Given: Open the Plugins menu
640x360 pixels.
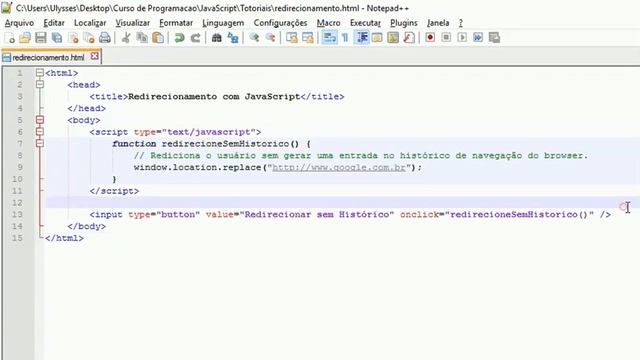Looking at the screenshot, I should (x=404, y=23).
